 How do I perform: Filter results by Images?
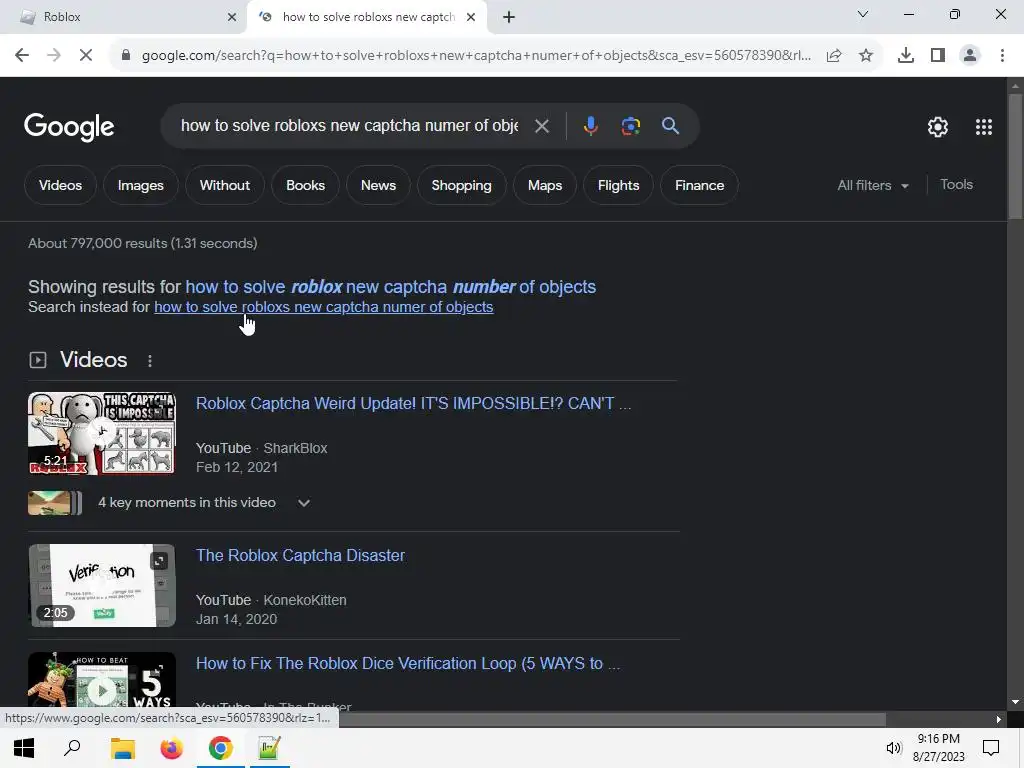[140, 185]
